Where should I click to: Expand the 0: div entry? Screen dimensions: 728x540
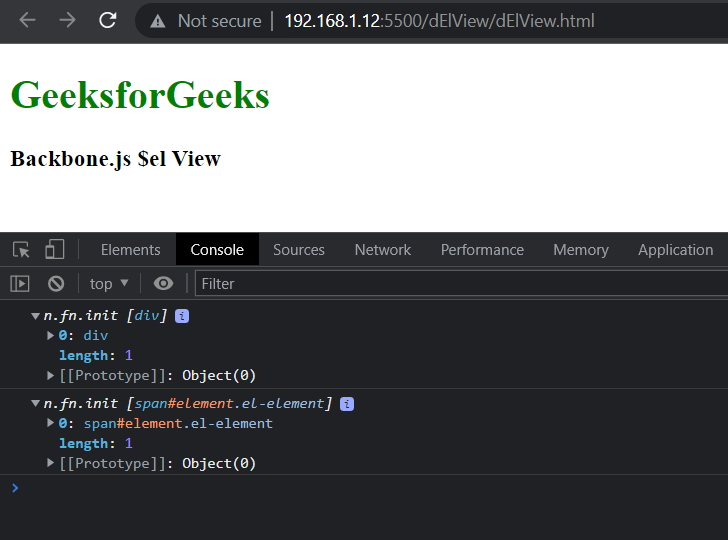point(51,335)
